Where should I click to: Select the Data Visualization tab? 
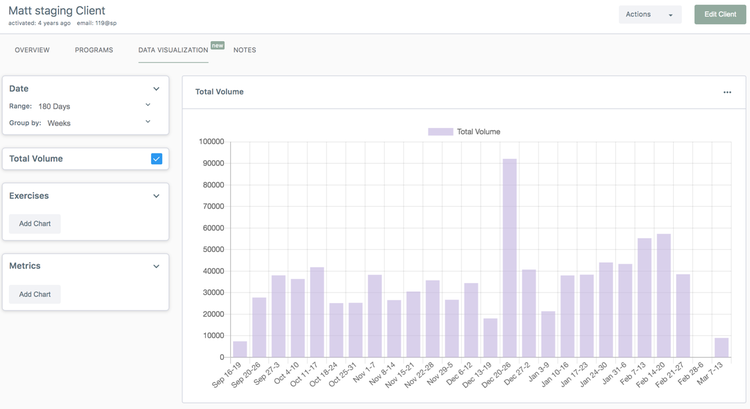click(173, 49)
